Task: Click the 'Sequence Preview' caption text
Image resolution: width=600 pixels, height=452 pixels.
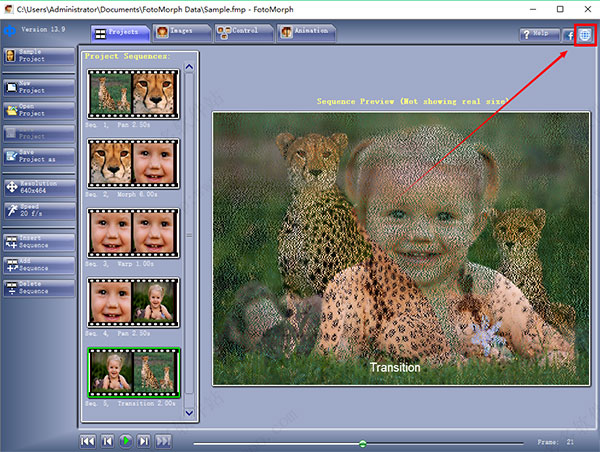Action: 413,101
